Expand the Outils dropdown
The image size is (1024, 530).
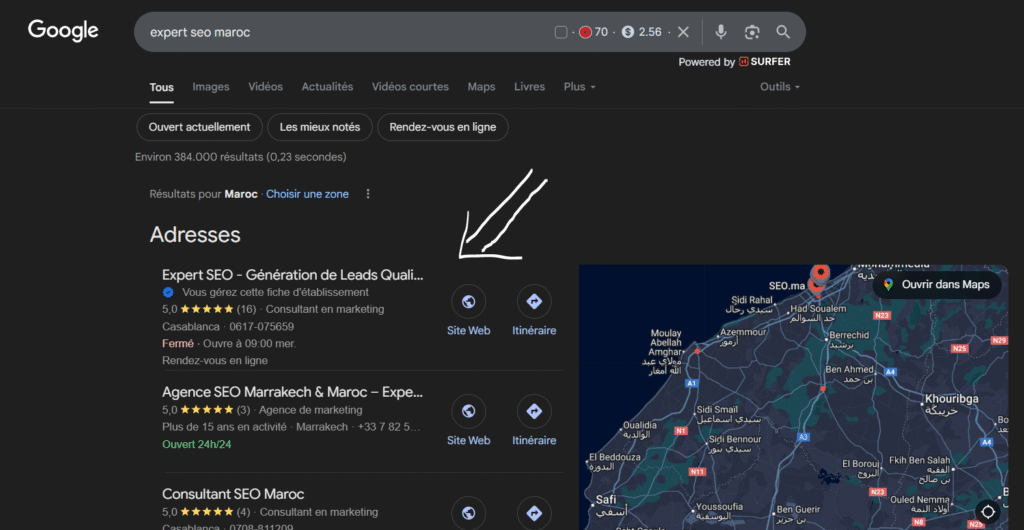[x=780, y=87]
